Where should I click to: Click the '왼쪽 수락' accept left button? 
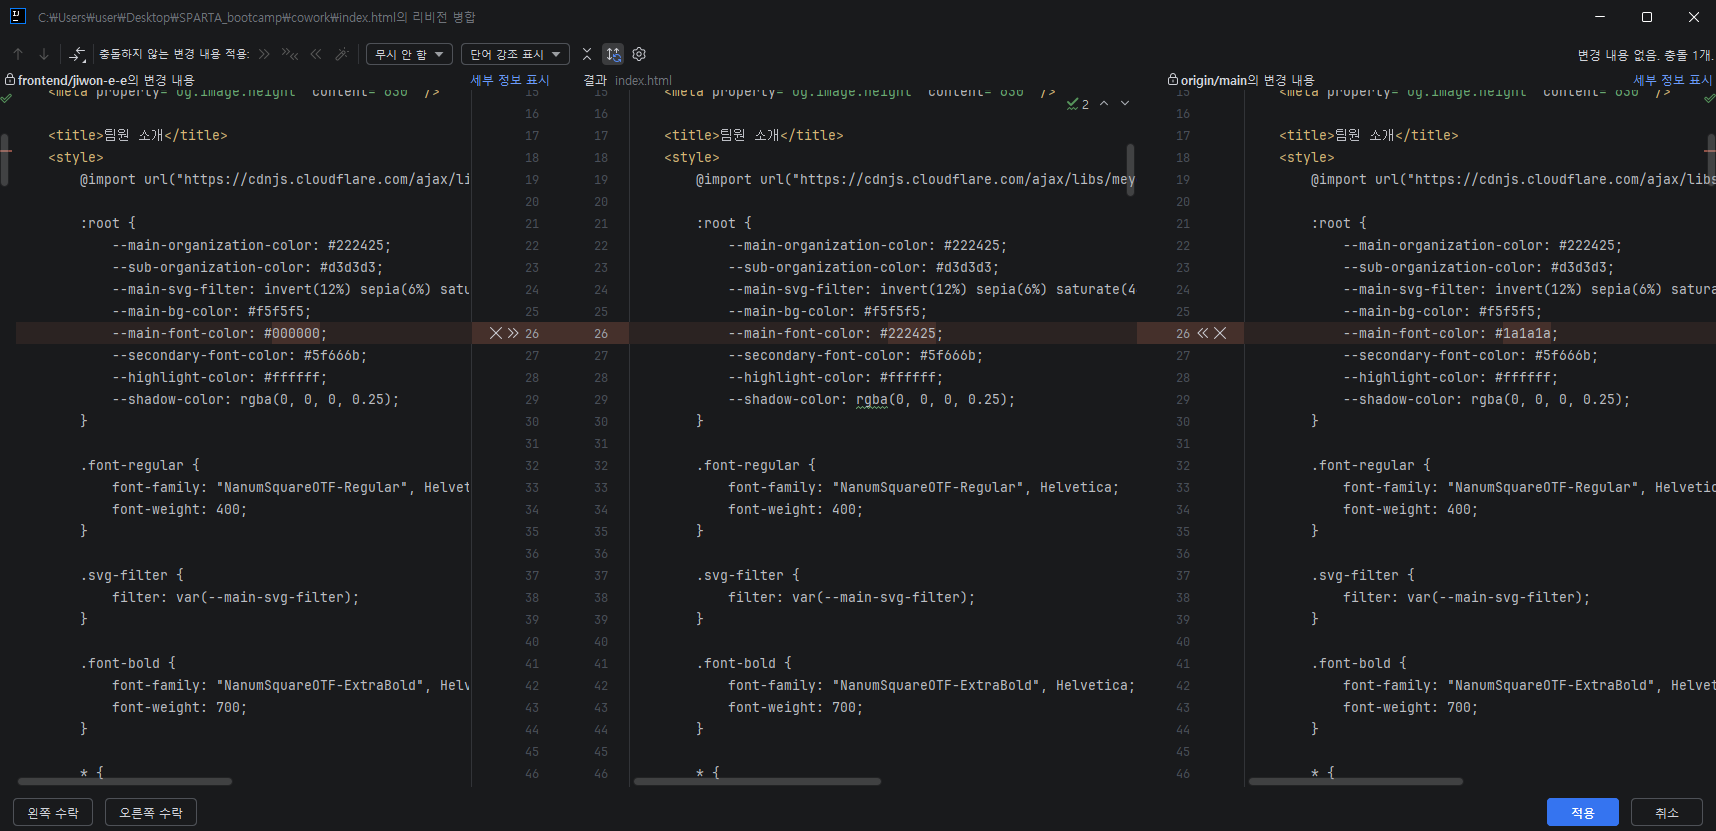(x=53, y=813)
